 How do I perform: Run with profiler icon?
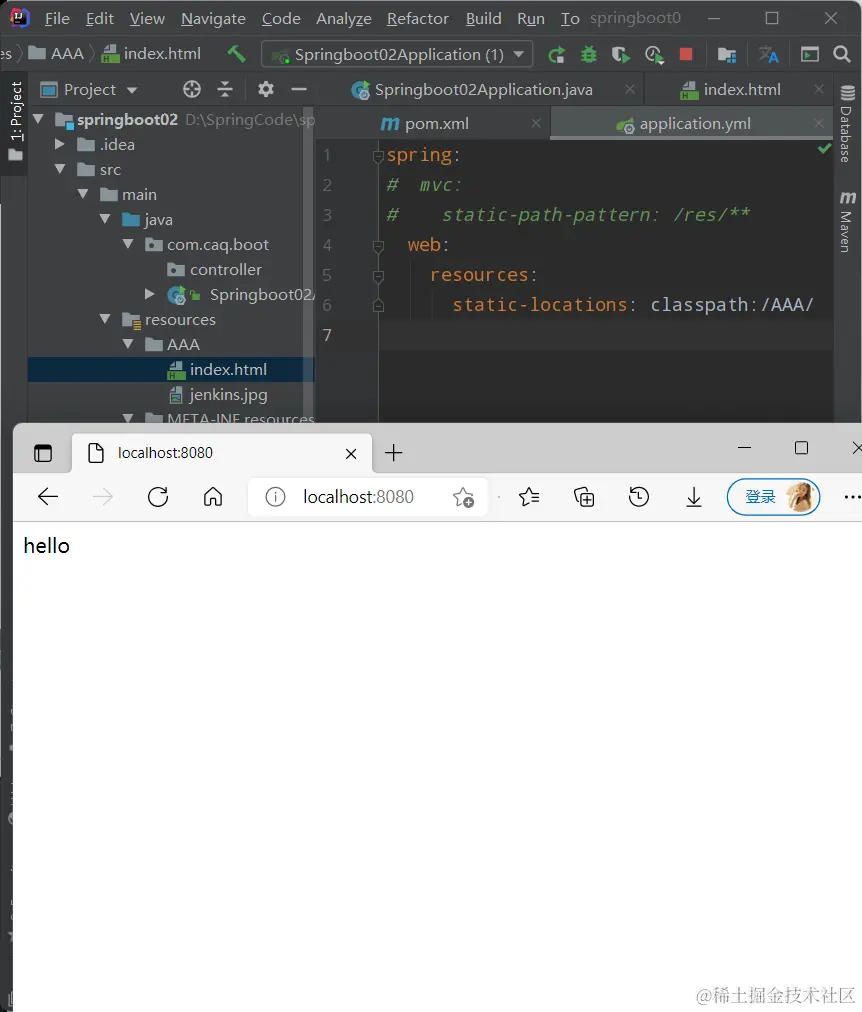tap(654, 55)
